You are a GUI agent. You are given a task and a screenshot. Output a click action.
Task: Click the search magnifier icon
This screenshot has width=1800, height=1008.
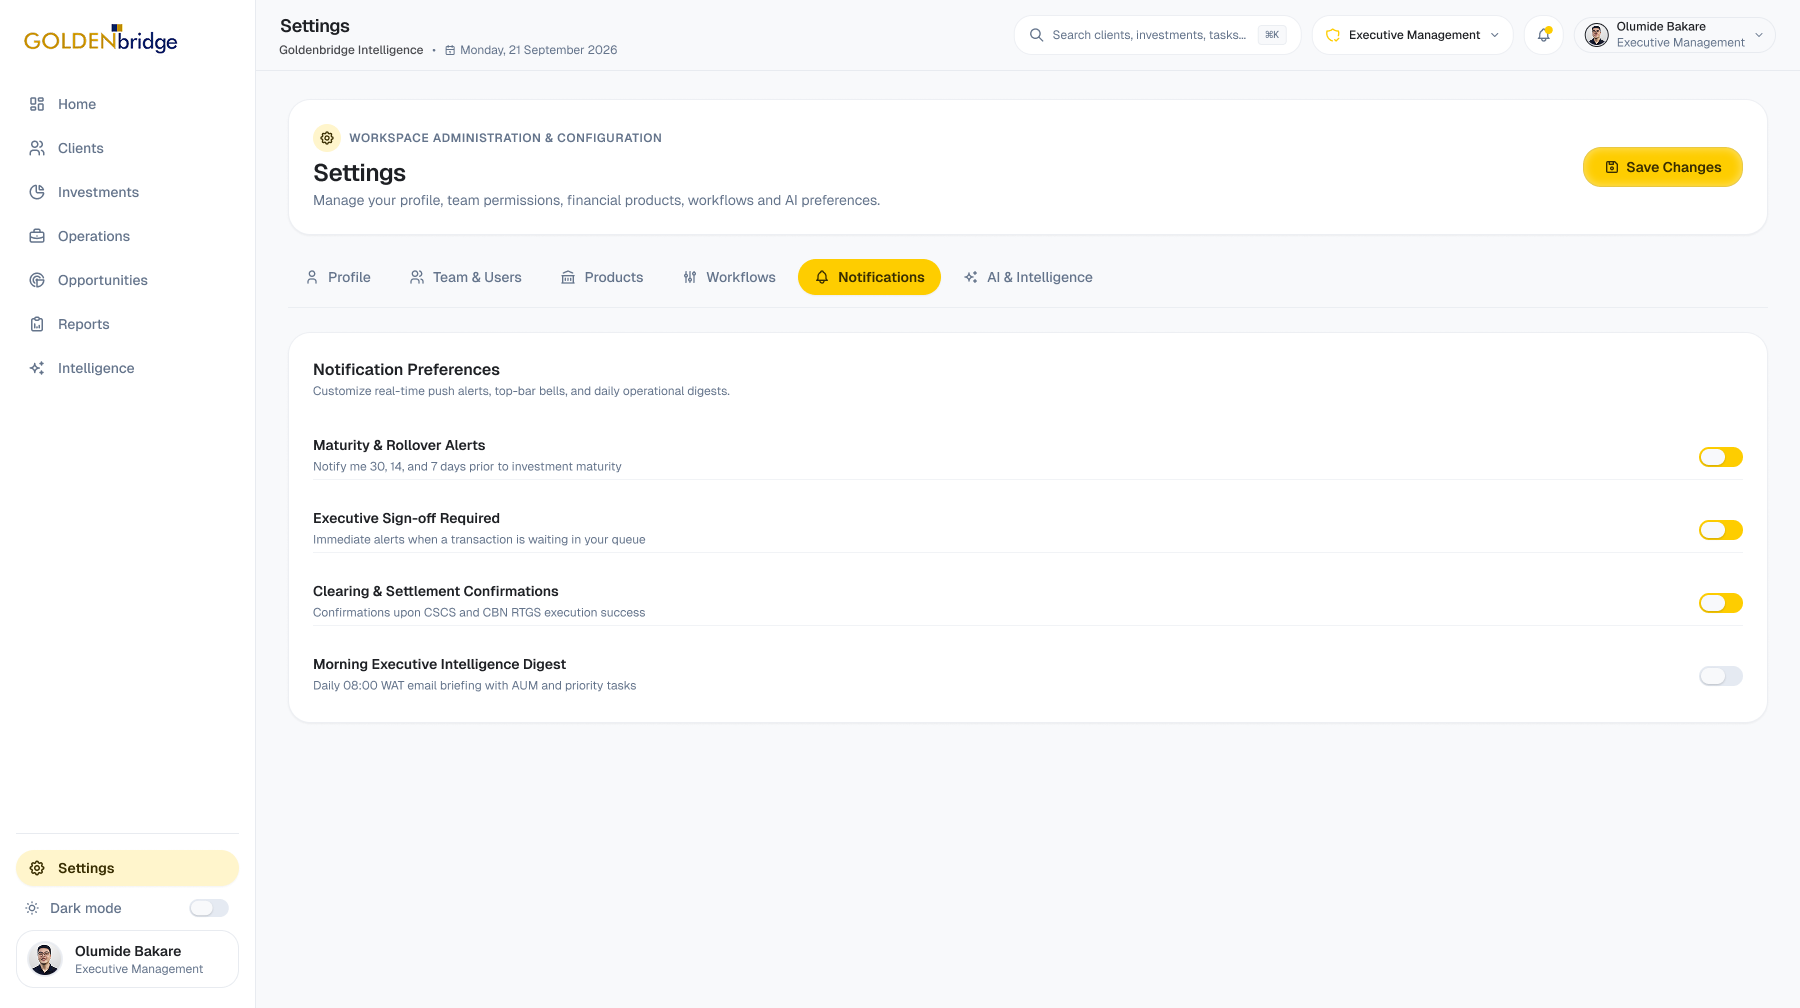coord(1036,35)
